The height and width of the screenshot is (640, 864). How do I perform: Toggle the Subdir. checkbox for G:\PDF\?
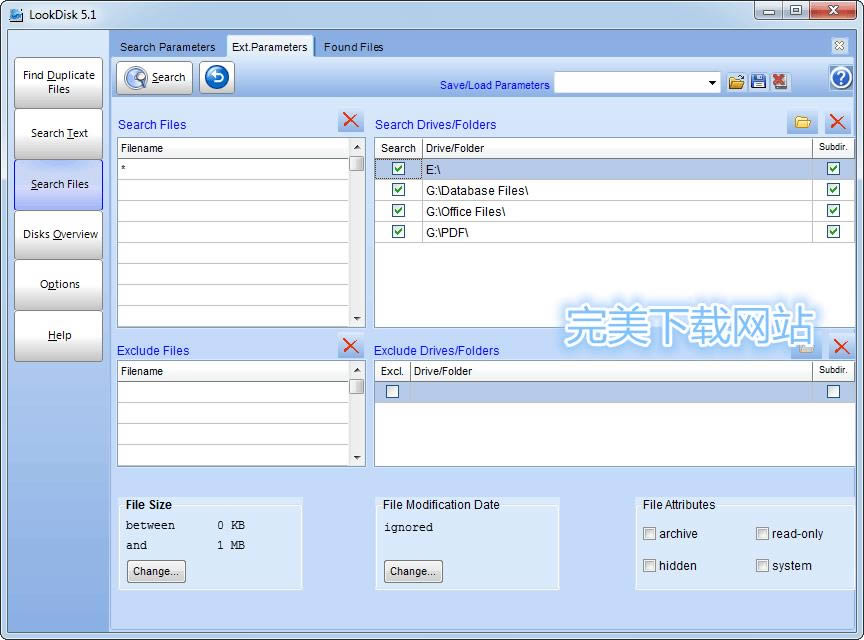pyautogui.click(x=833, y=232)
